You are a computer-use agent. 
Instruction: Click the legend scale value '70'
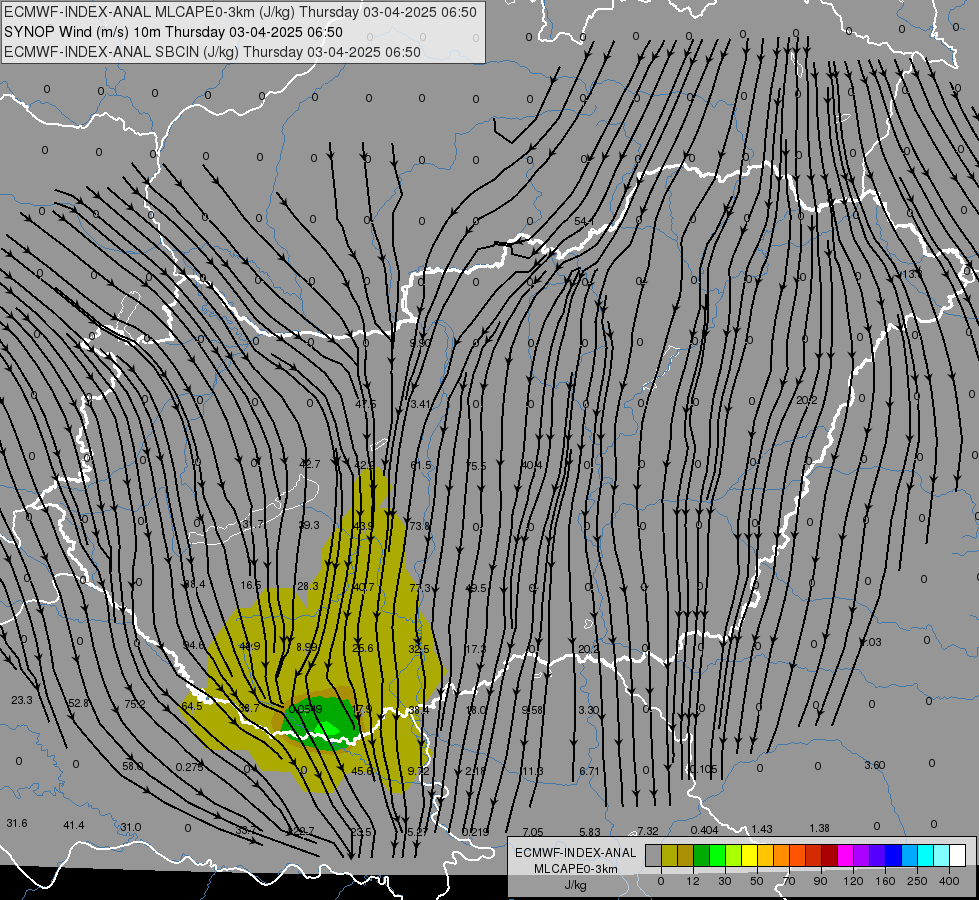click(789, 881)
